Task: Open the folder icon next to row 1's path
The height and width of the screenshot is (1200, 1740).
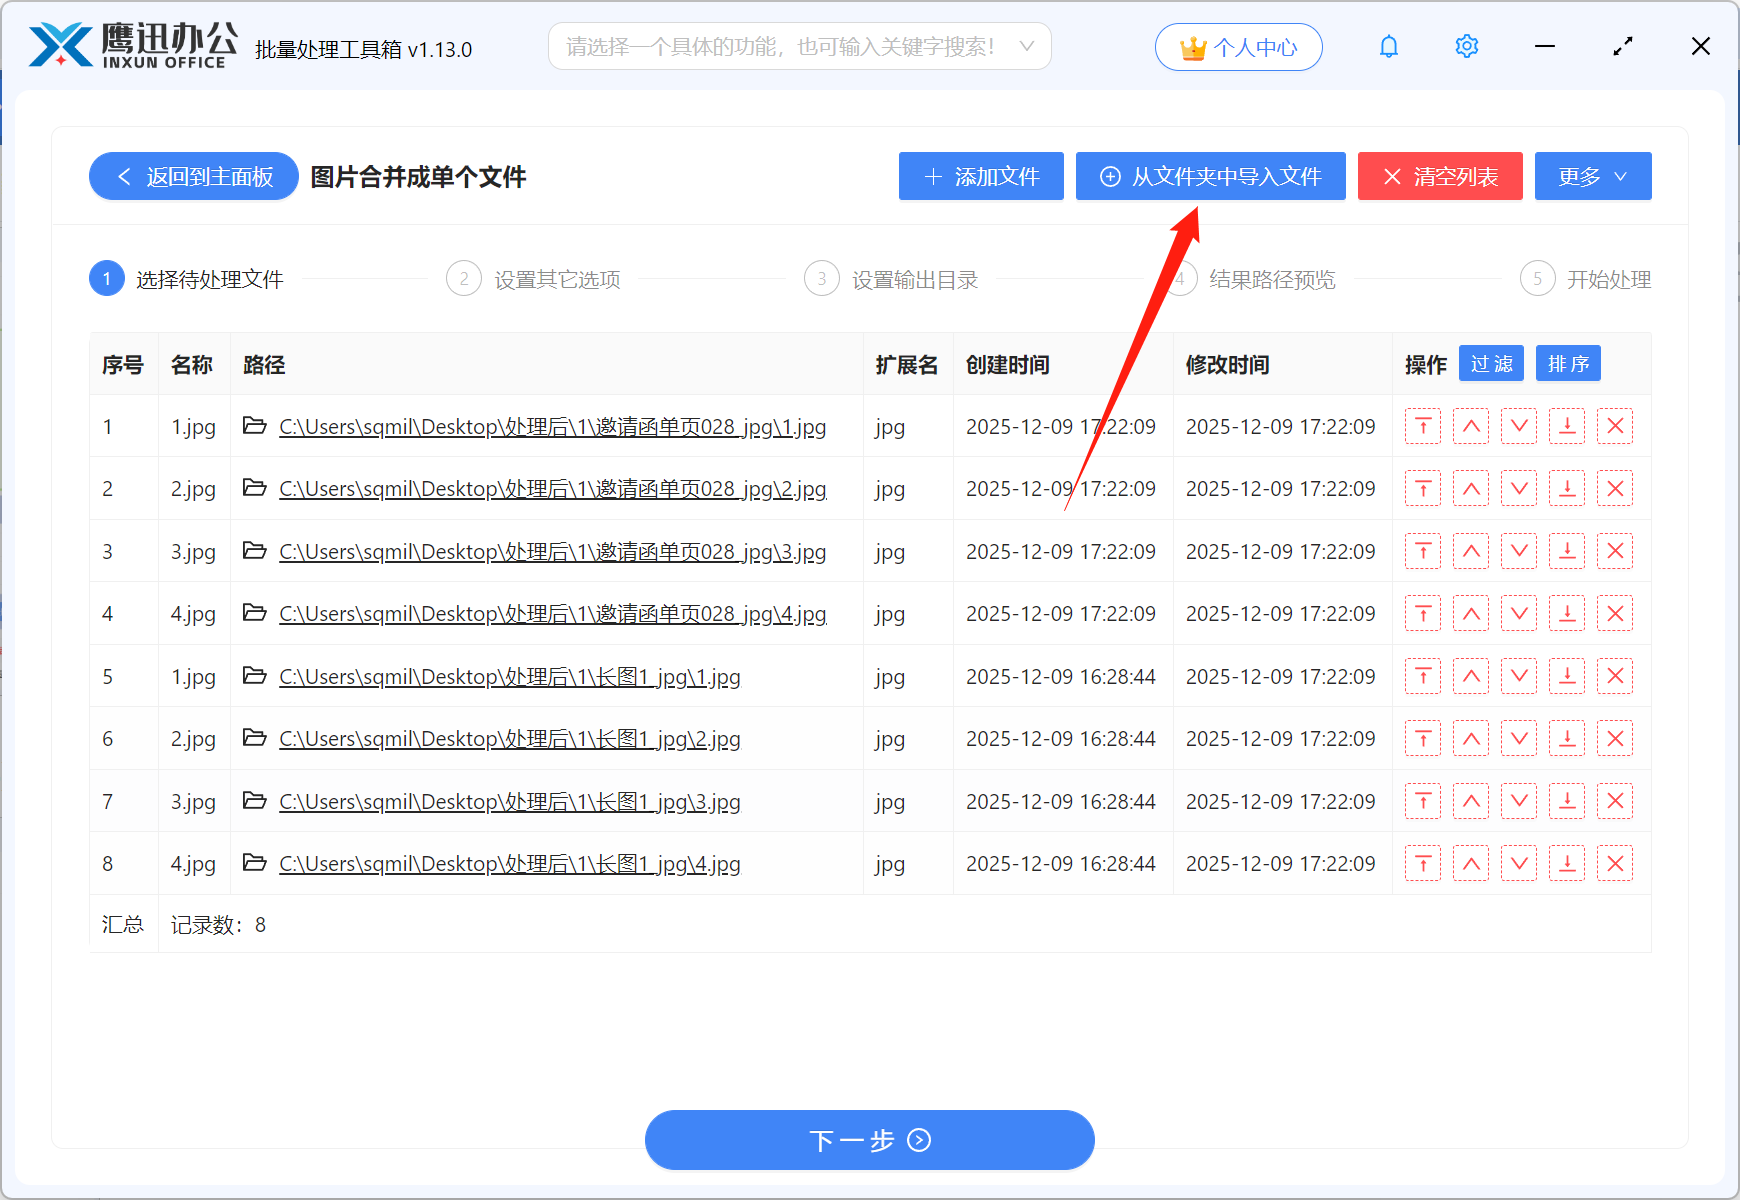Action: pos(254,426)
